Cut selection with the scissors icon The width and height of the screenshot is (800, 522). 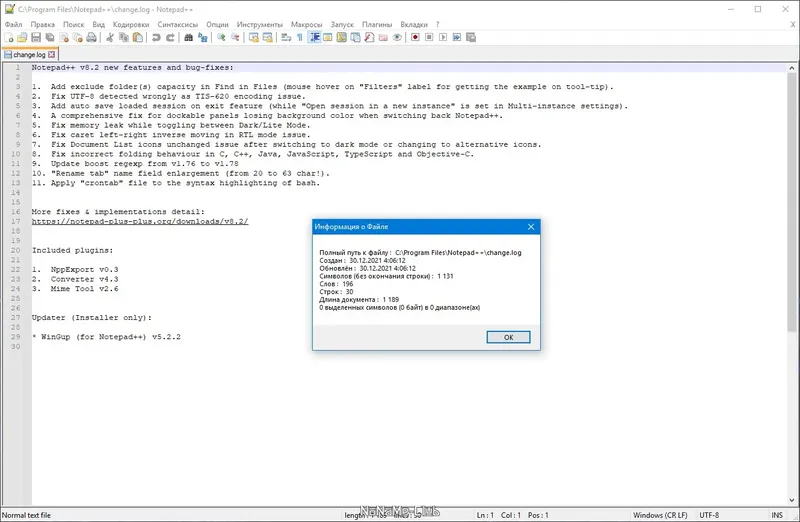110,37
